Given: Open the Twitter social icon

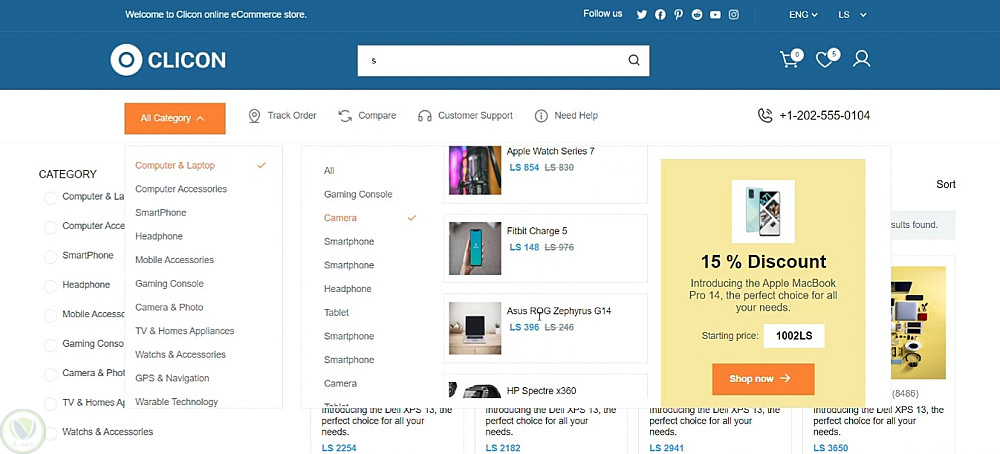Looking at the screenshot, I should (x=642, y=15).
